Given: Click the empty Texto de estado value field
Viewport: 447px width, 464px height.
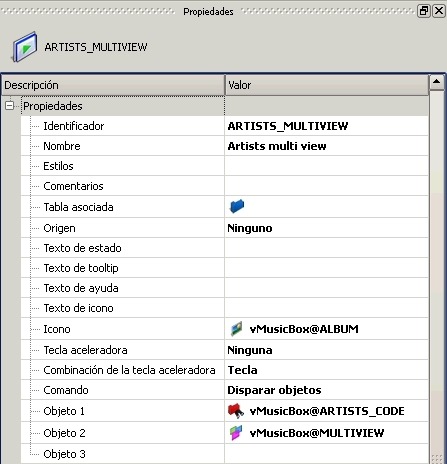Looking at the screenshot, I should tap(327, 248).
